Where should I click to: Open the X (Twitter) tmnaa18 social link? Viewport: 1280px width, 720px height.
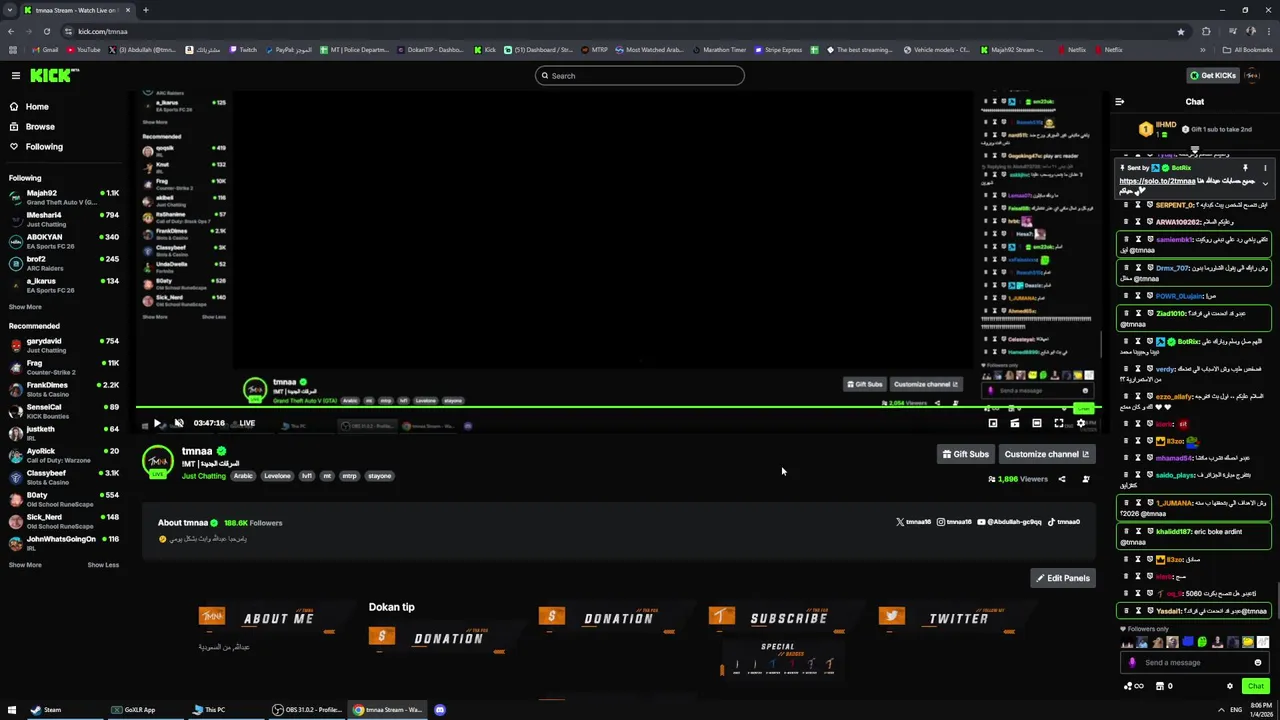[x=913, y=522]
